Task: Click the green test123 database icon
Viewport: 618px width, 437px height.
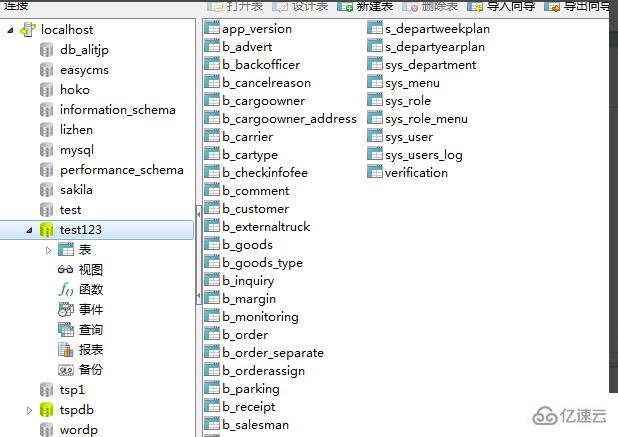Action: click(x=47, y=230)
